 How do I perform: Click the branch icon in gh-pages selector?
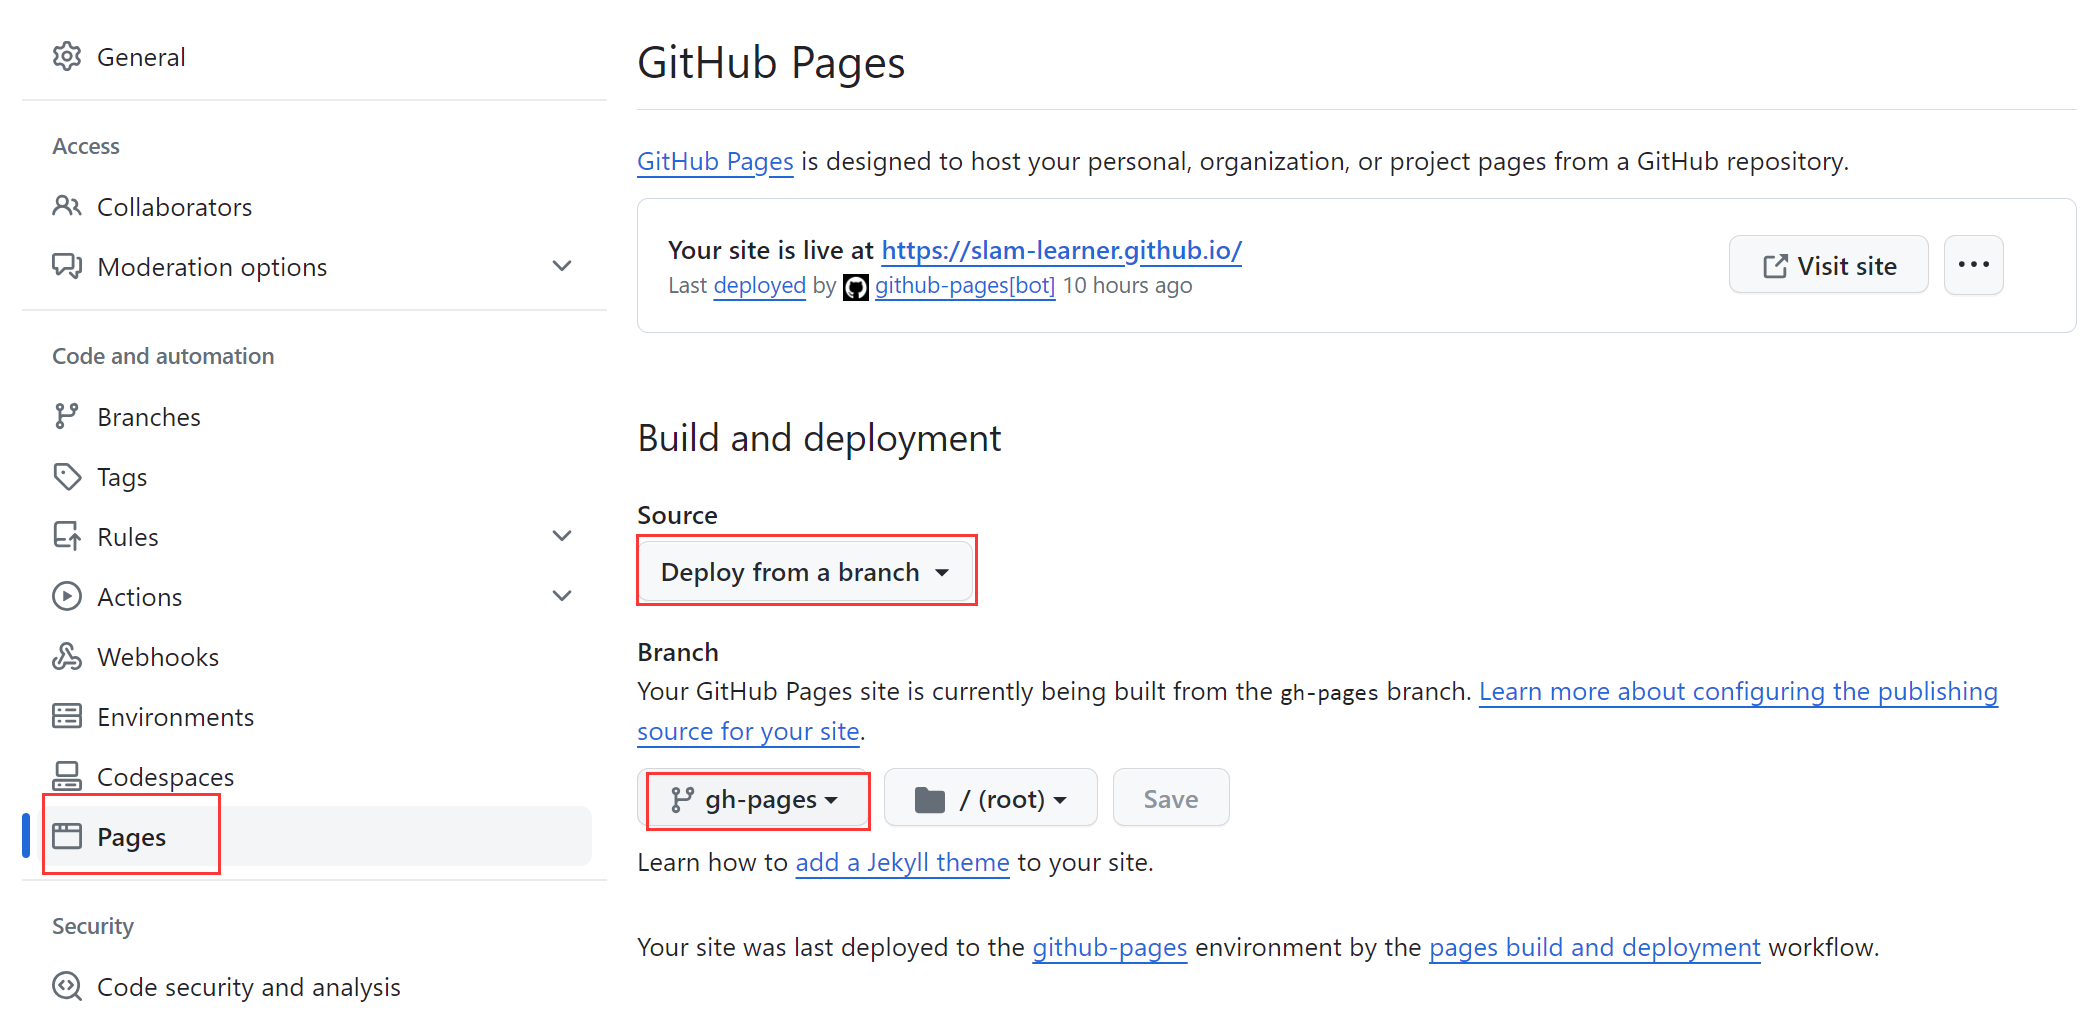pos(682,799)
